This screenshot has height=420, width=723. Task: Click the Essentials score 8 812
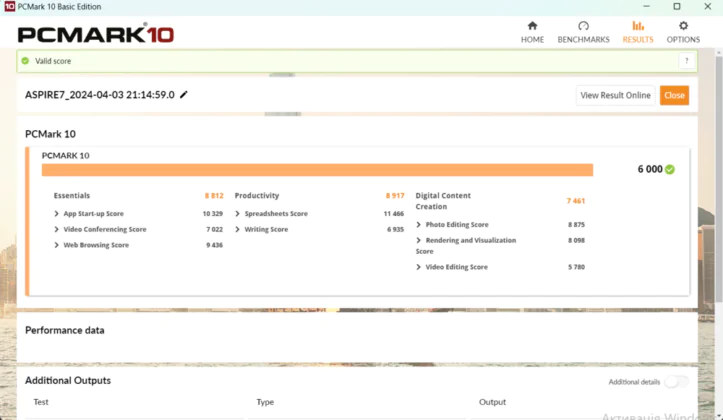tap(214, 195)
